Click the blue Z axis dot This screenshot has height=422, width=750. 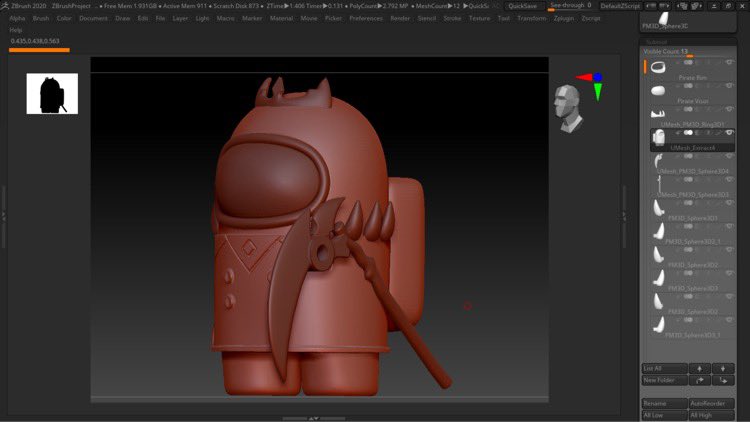pyautogui.click(x=597, y=77)
